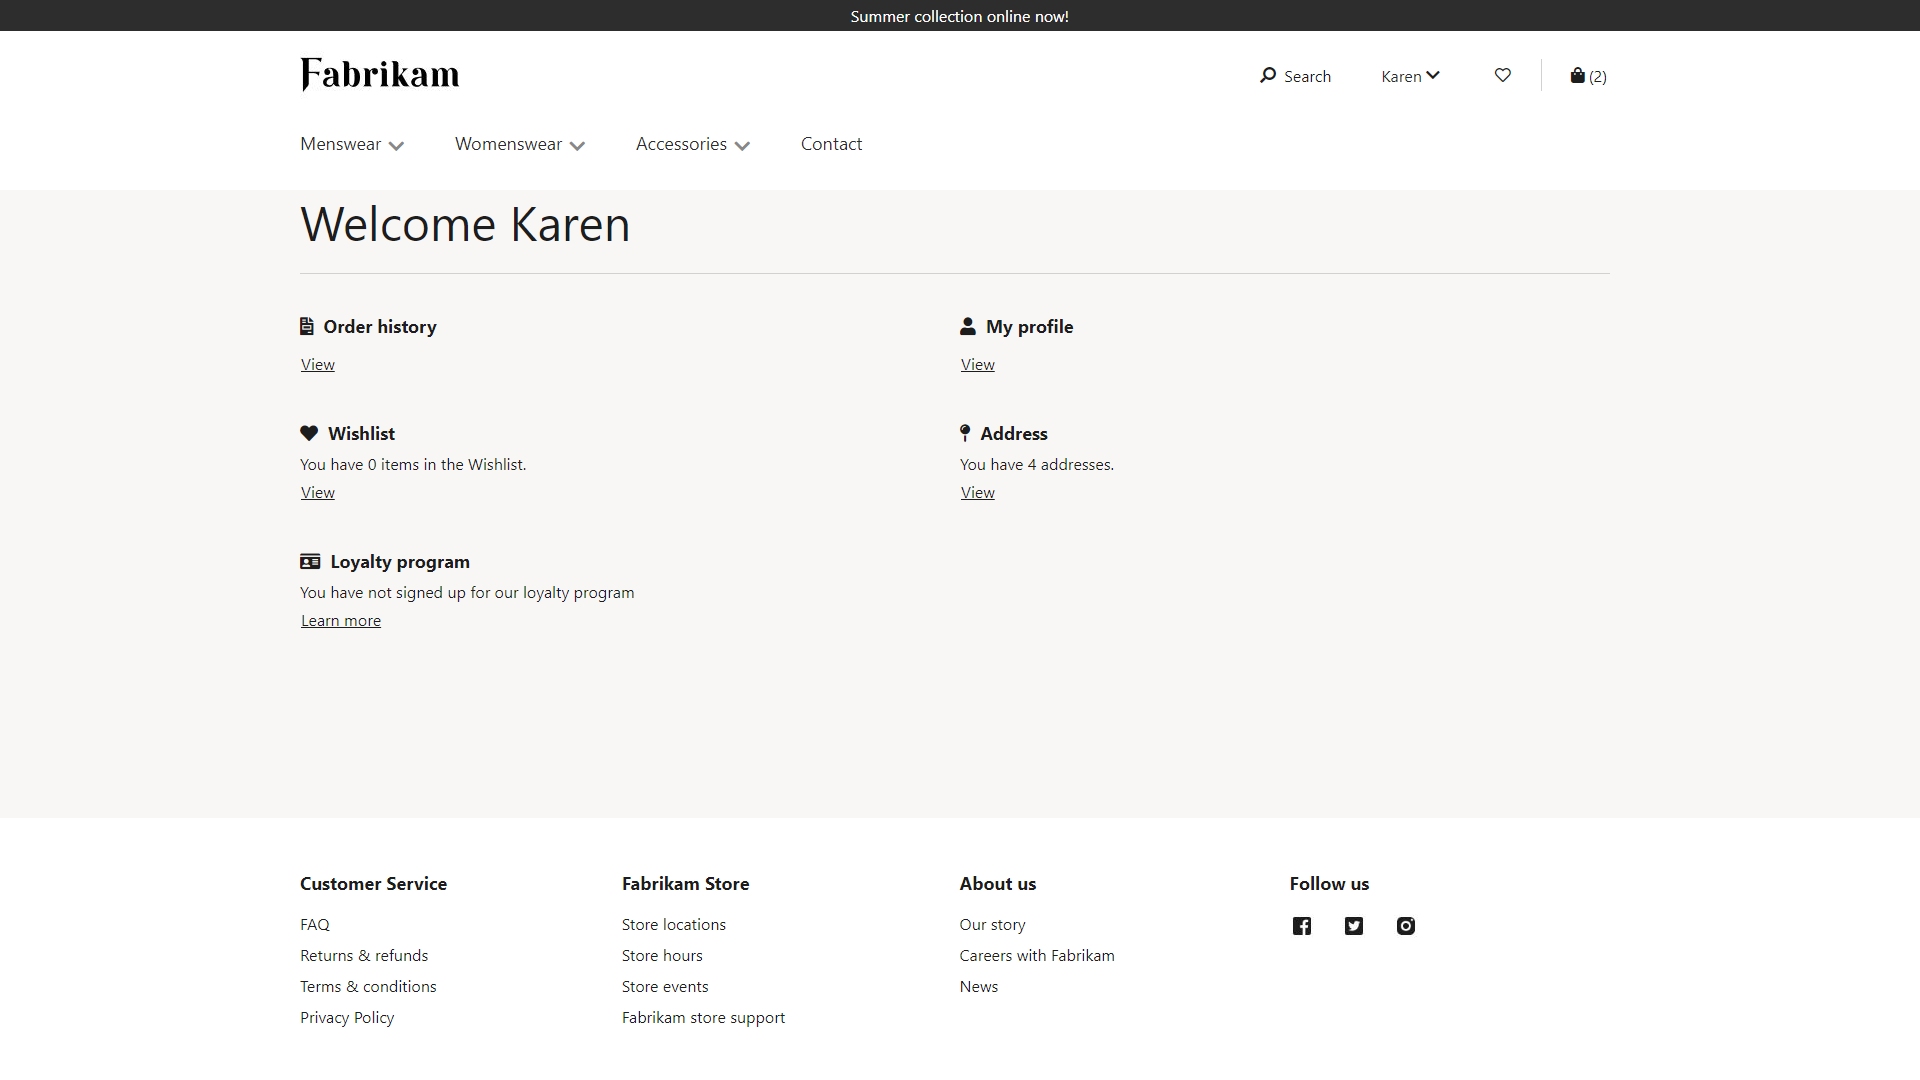Select the Contact menu item
This screenshot has width=1920, height=1080.
coord(831,144)
